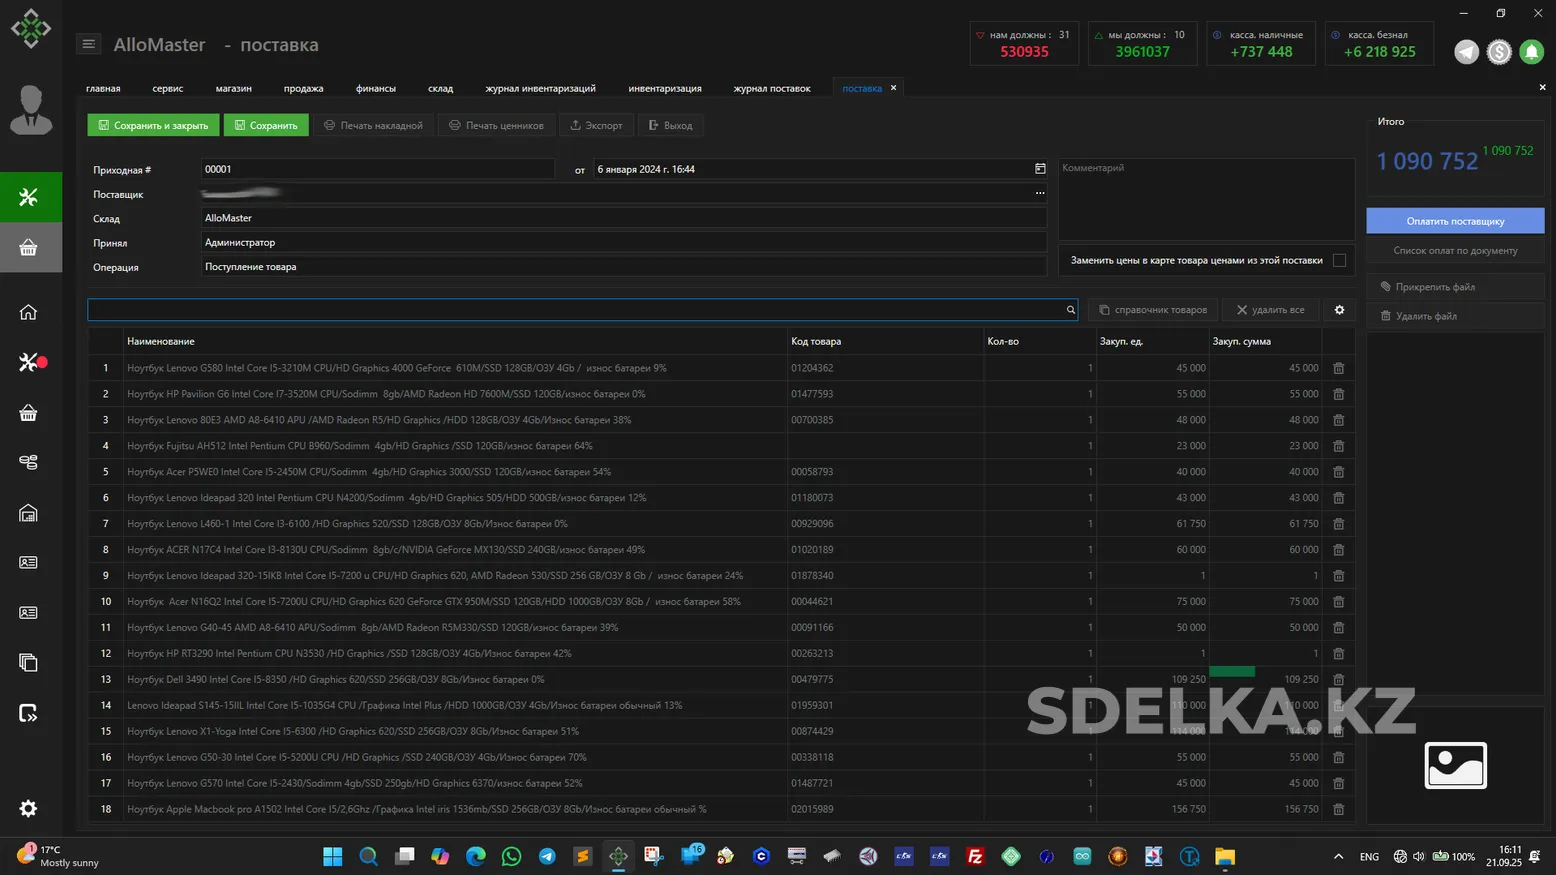Open the финансы menu tab
This screenshot has height=875, width=1556.
click(x=375, y=88)
